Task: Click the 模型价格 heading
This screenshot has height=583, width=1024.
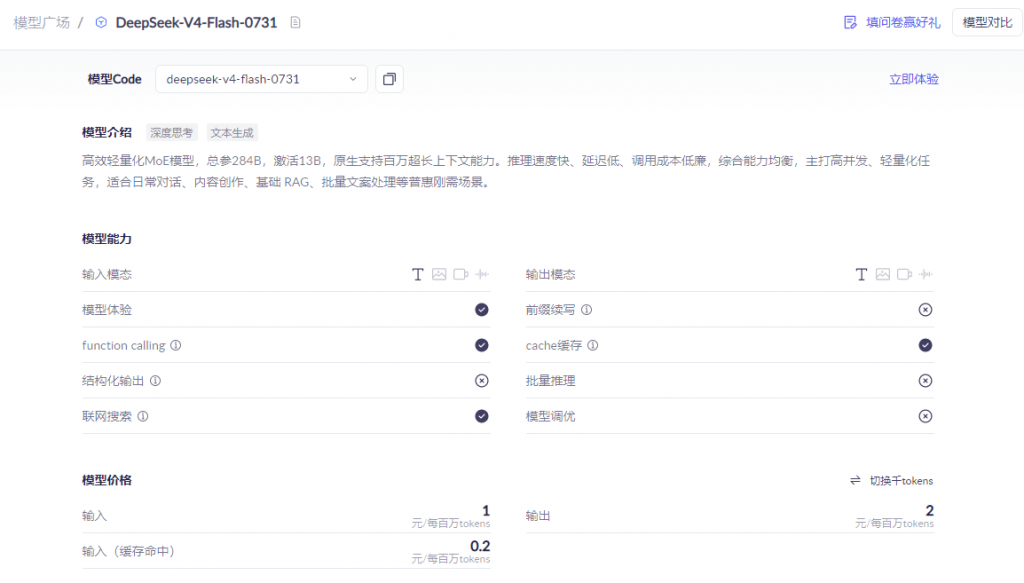Action: (x=107, y=480)
